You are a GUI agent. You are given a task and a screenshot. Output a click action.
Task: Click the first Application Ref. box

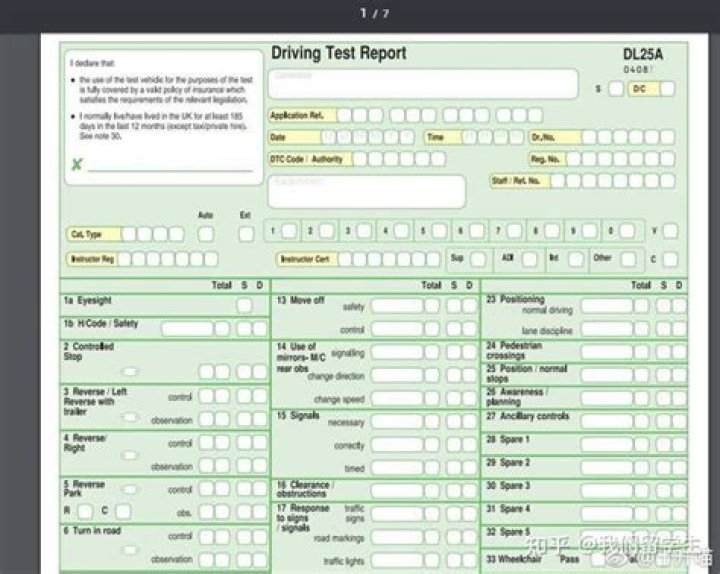pos(344,115)
